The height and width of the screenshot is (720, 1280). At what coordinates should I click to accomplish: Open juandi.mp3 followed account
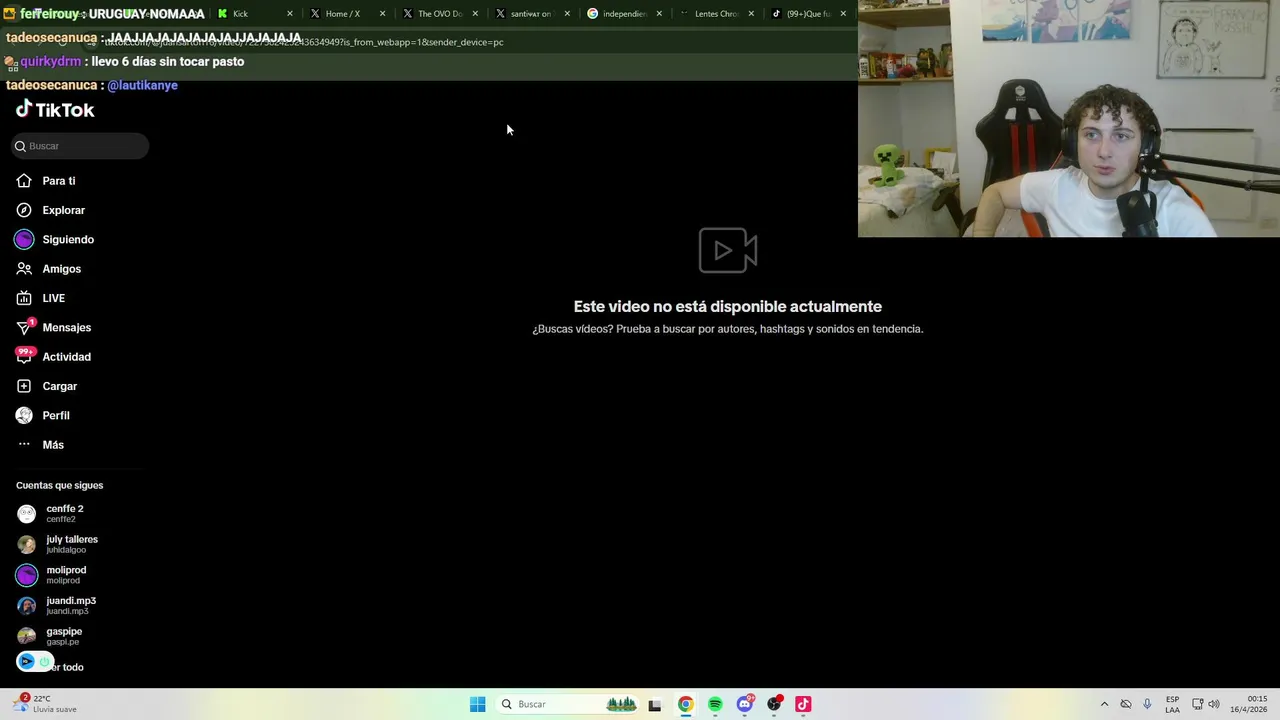coord(57,605)
